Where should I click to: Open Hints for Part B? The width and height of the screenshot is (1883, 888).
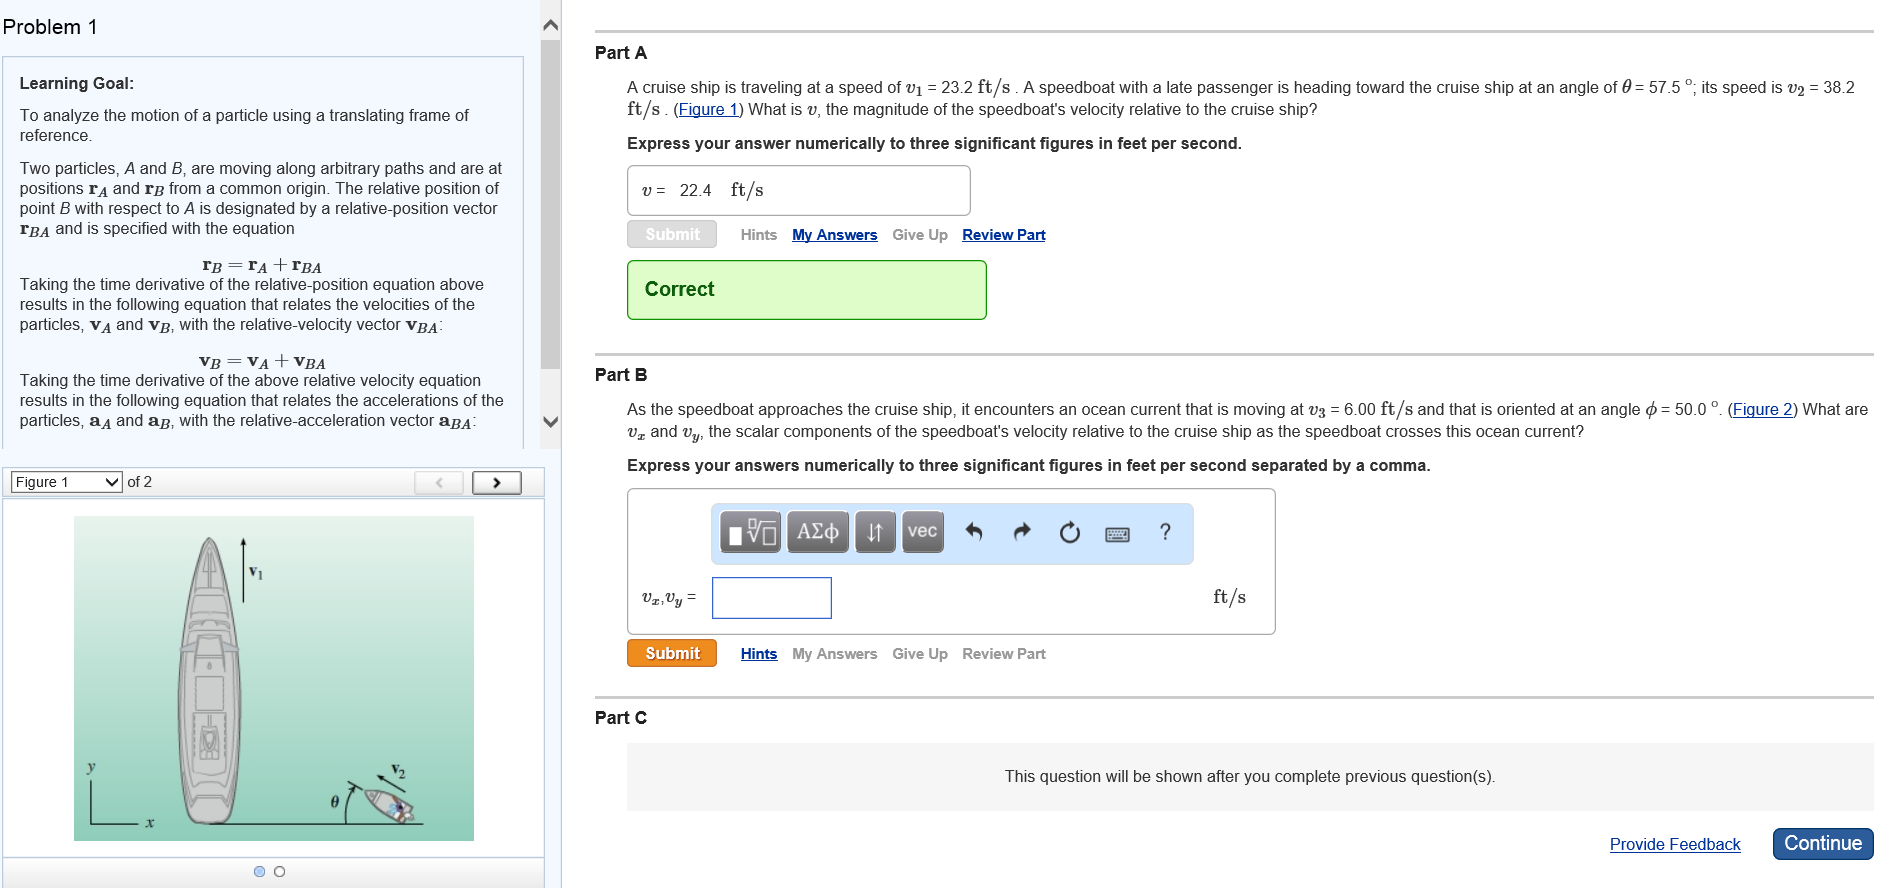coord(759,654)
